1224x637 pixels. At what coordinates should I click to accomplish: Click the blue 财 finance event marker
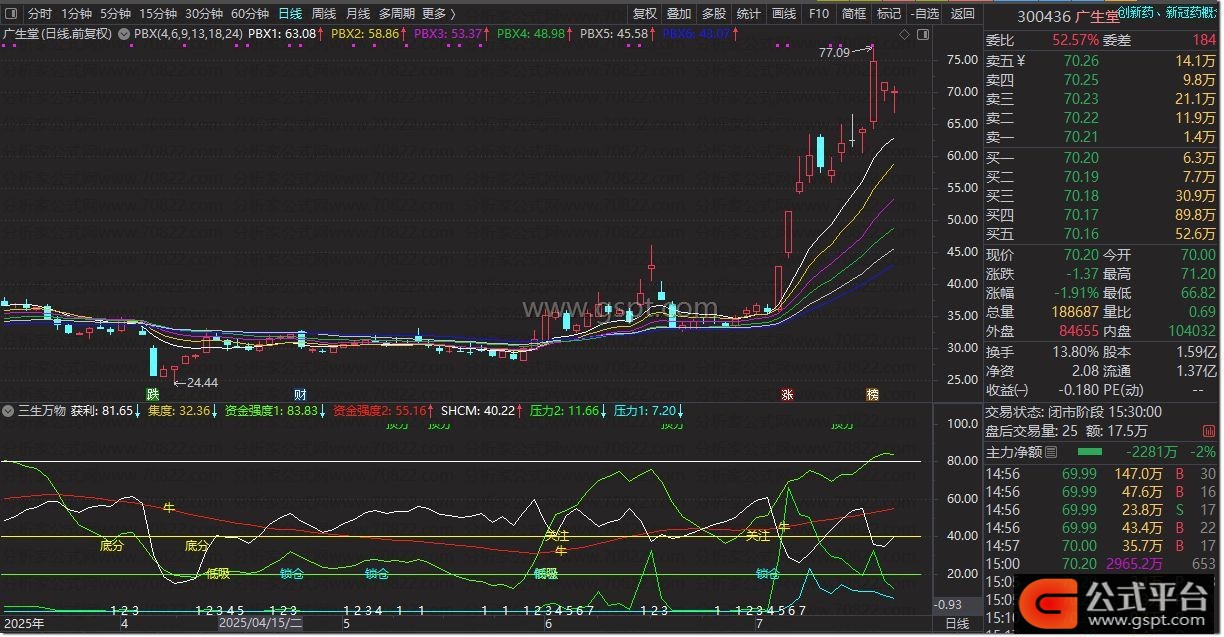(x=300, y=395)
